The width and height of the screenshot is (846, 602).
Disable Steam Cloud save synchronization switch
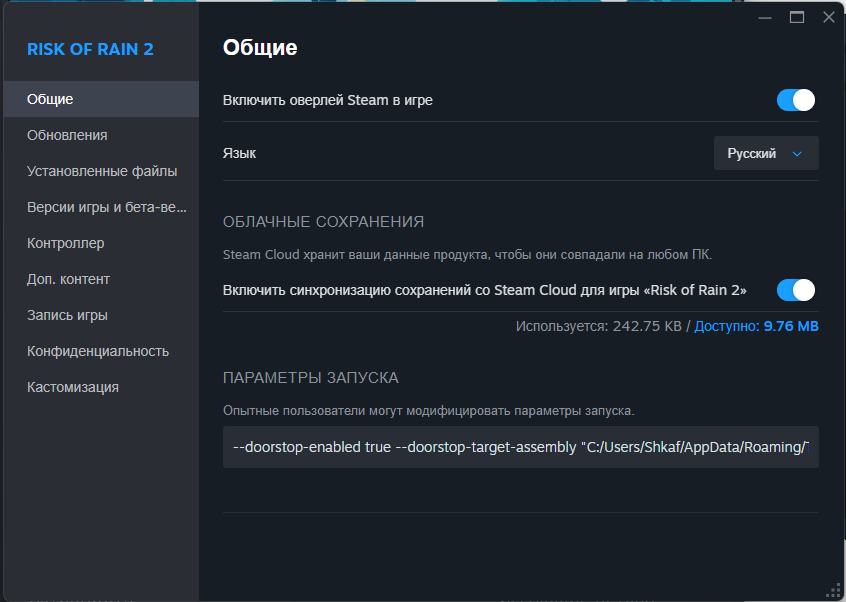[x=796, y=290]
